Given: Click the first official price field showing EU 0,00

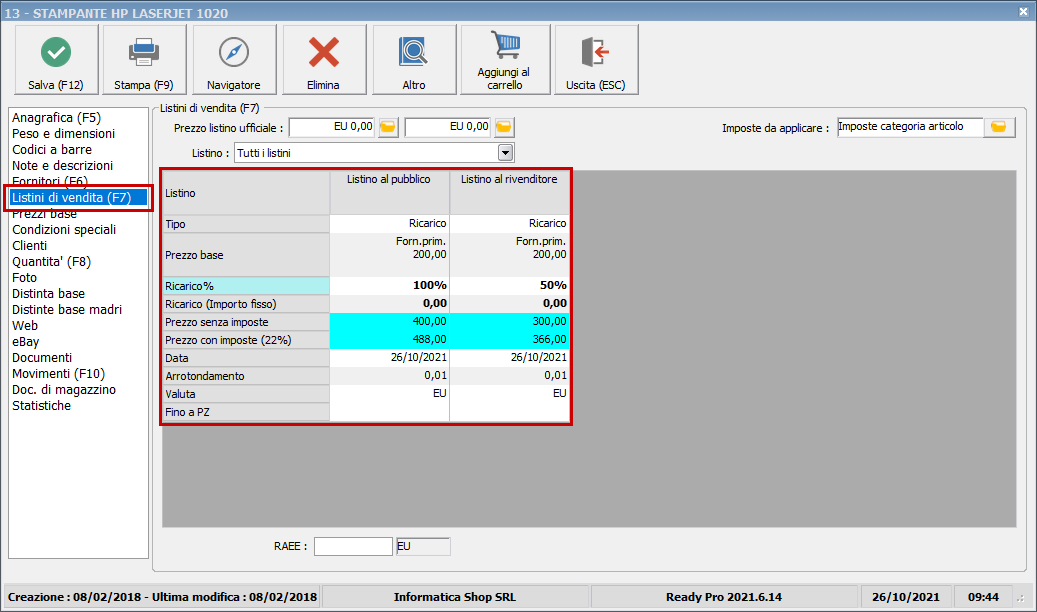Looking at the screenshot, I should pyautogui.click(x=330, y=127).
